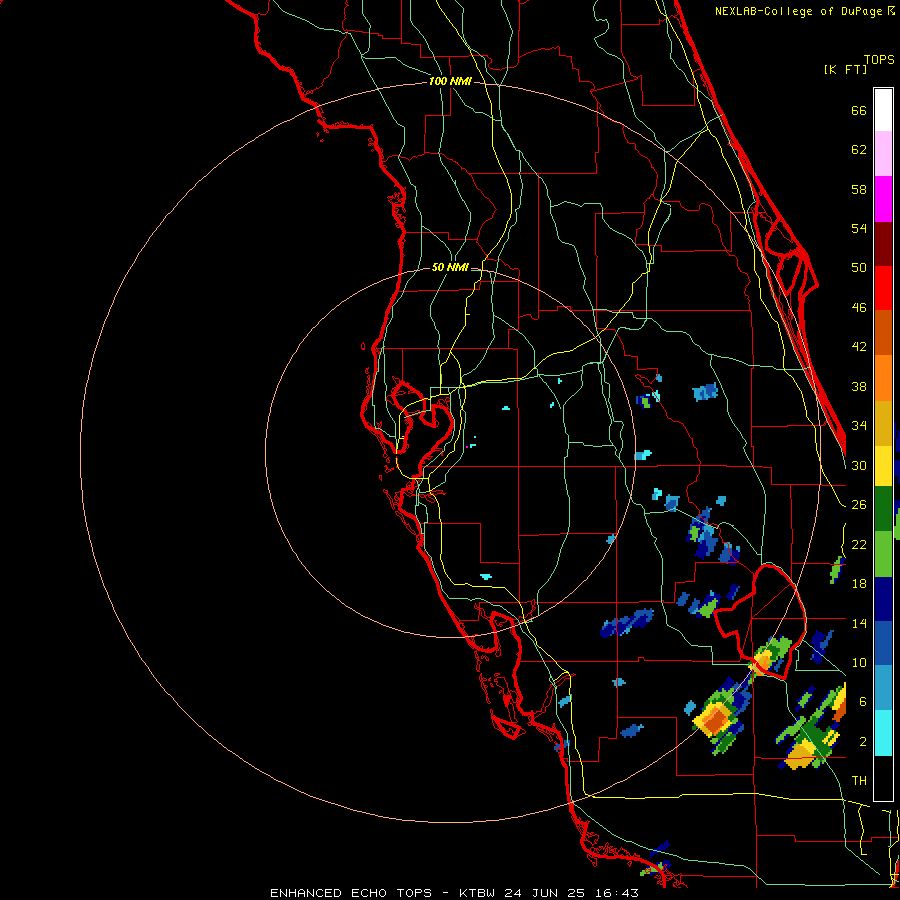Image resolution: width=900 pixels, height=900 pixels.
Task: Click the '10' legend value
Action: (859, 663)
